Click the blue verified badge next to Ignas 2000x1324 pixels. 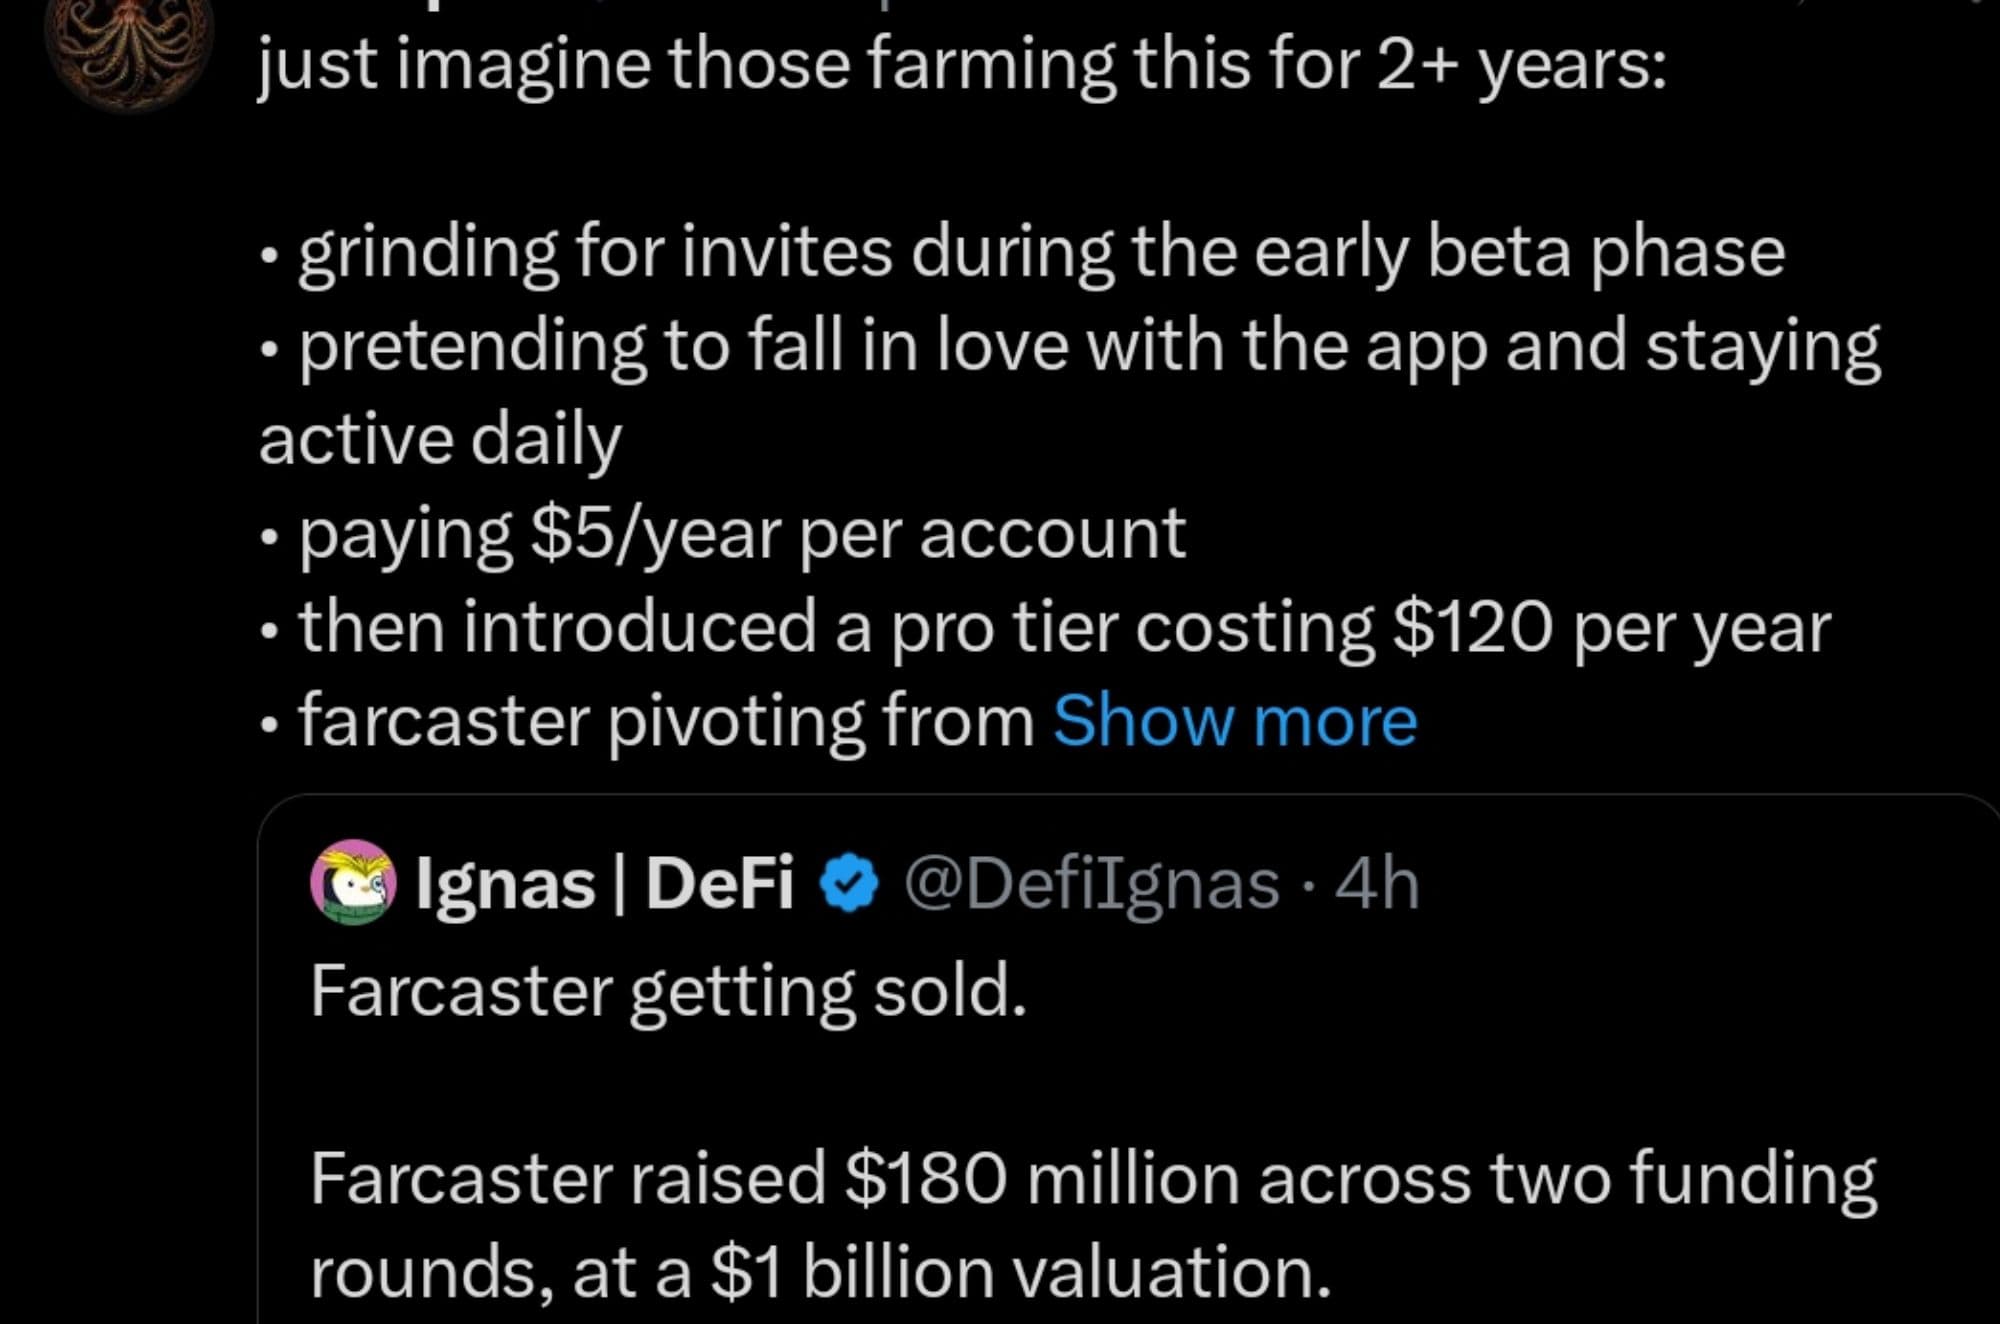(x=849, y=884)
